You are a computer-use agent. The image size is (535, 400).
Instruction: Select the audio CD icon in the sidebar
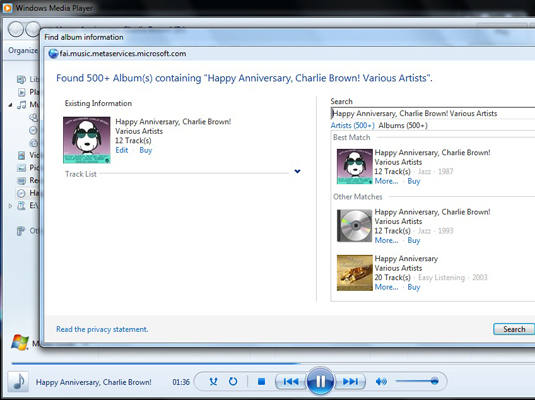21,193
